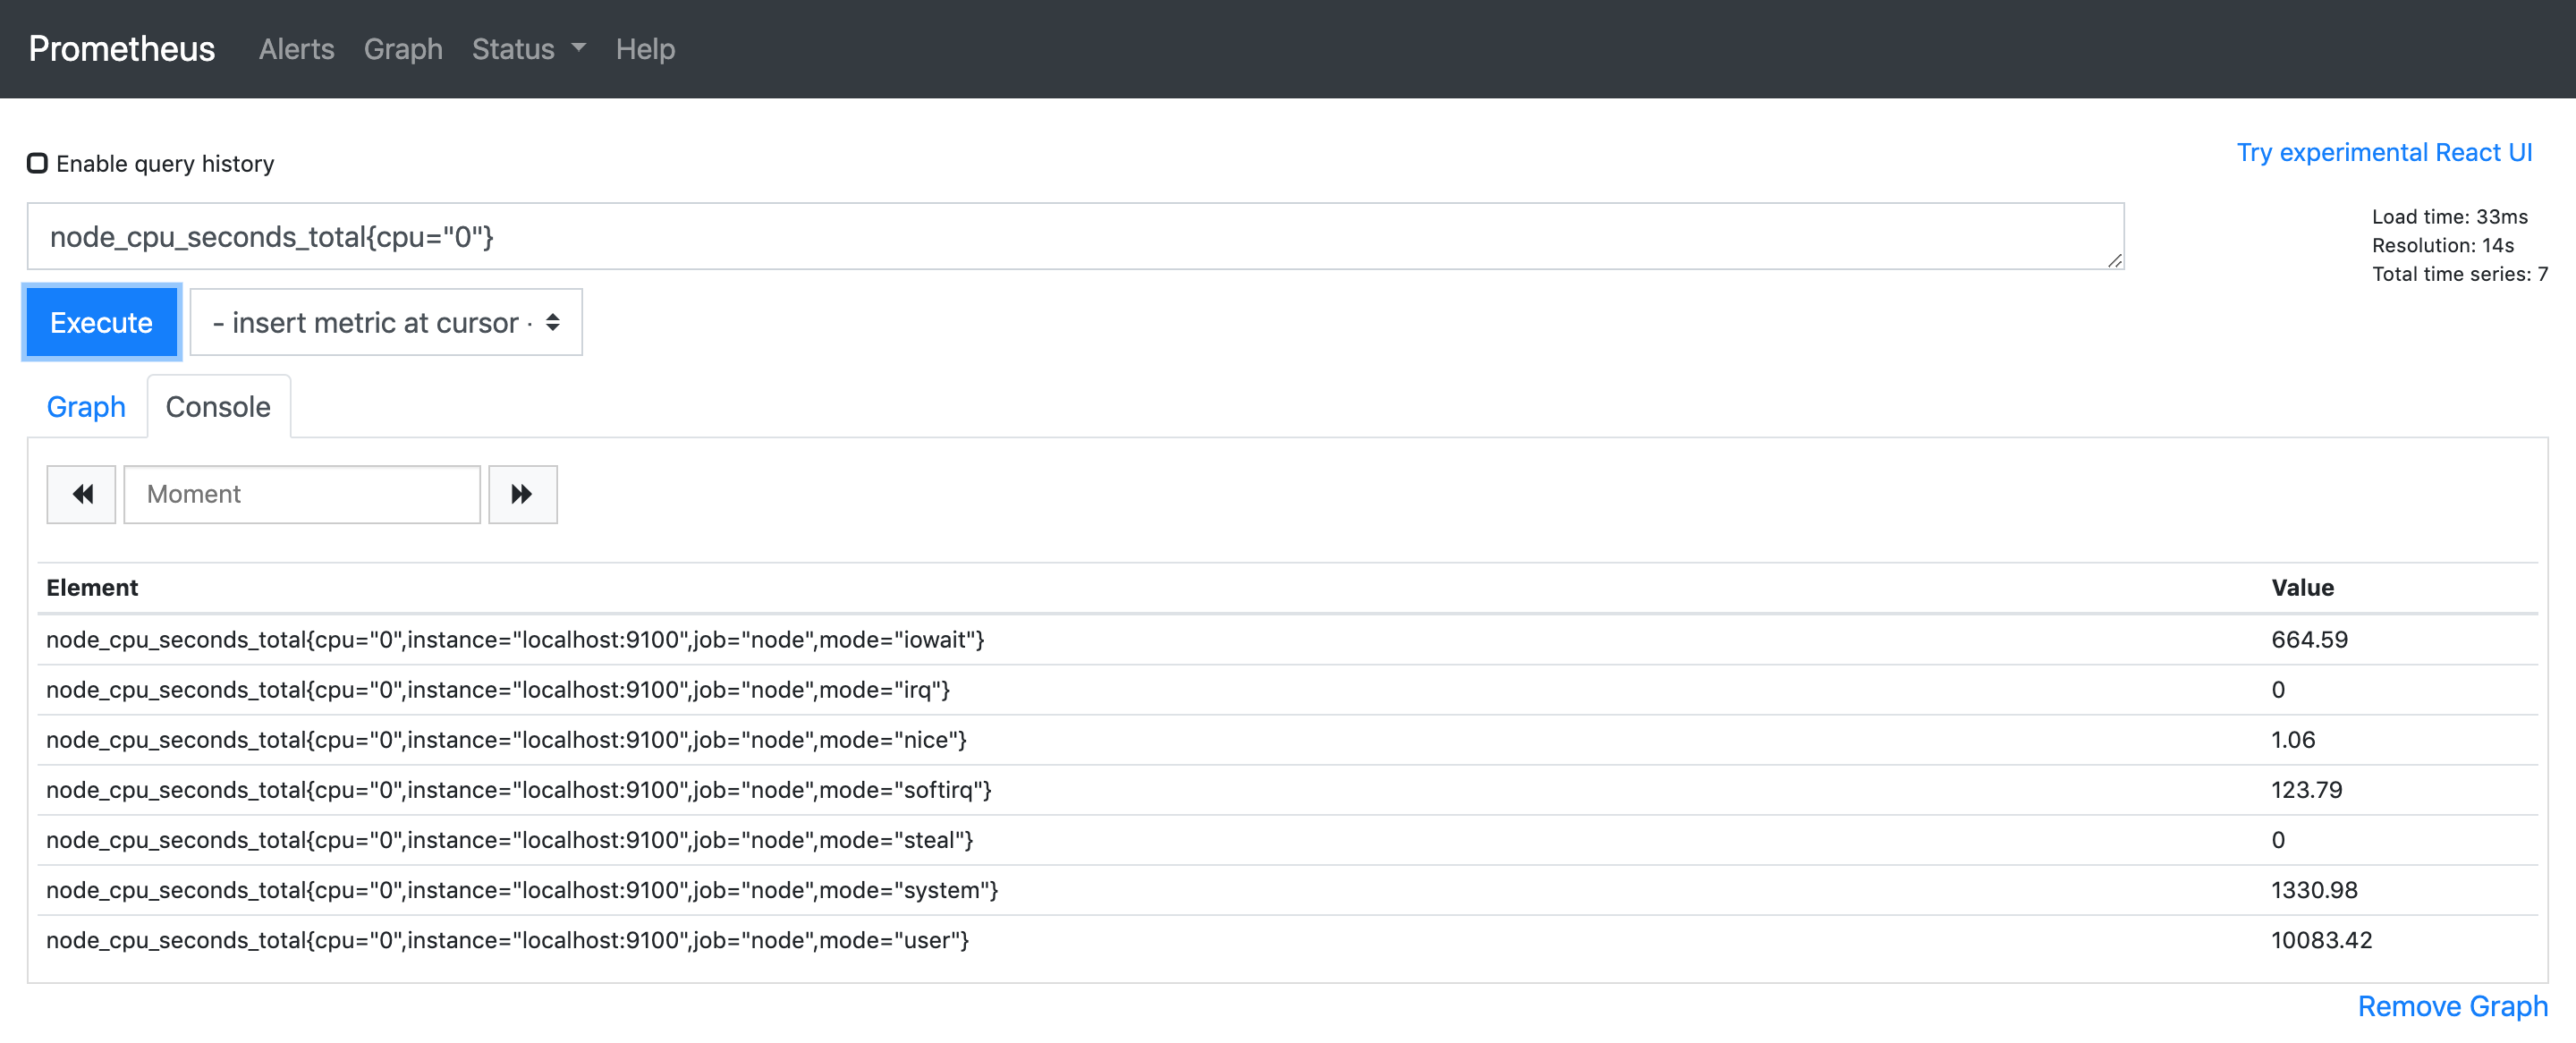Image resolution: width=2576 pixels, height=1043 pixels.
Task: Click the fast-forward time button
Action: [x=522, y=494]
